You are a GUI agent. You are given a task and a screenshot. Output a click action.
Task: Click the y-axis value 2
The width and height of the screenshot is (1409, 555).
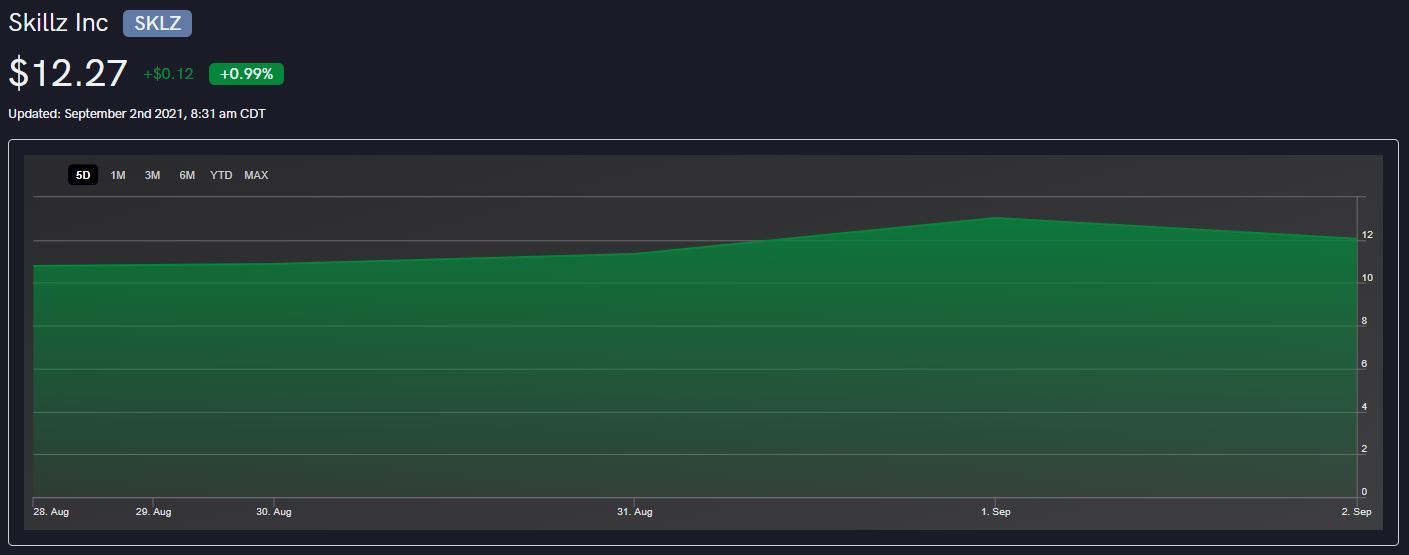tap(1364, 449)
